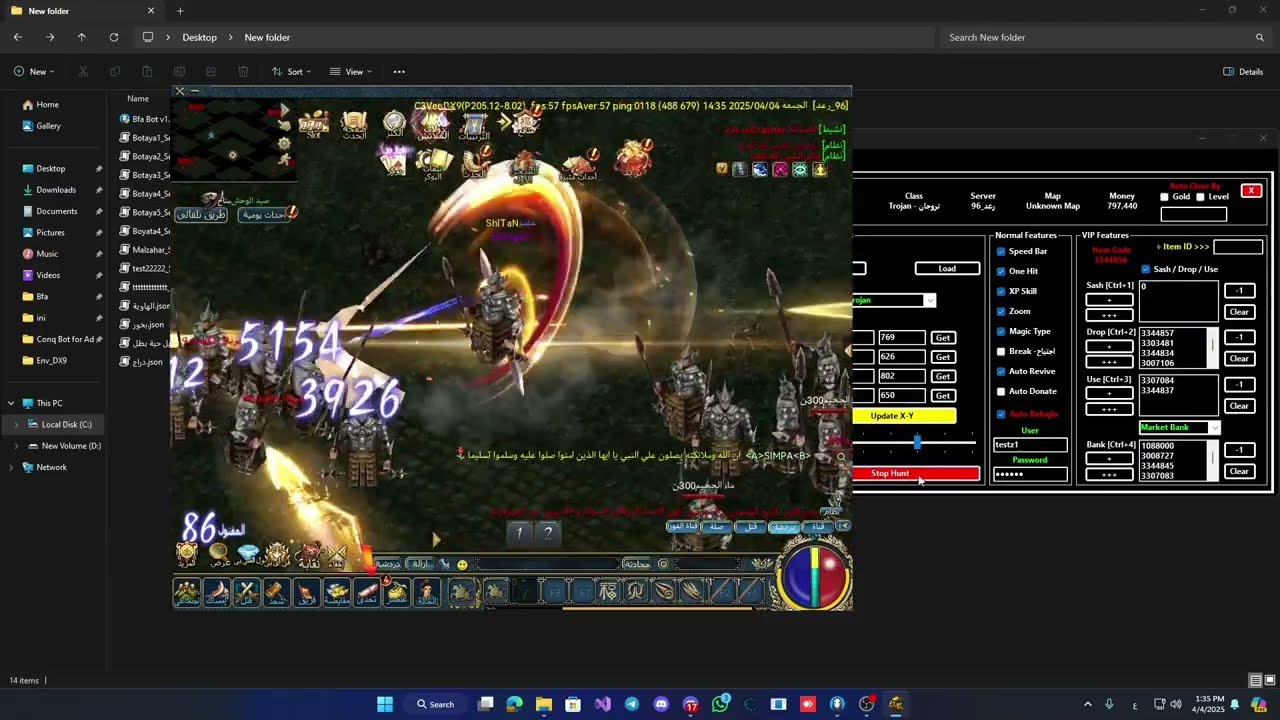Toggle the Auto Revive checkbox
1280x720 pixels.
click(1001, 371)
